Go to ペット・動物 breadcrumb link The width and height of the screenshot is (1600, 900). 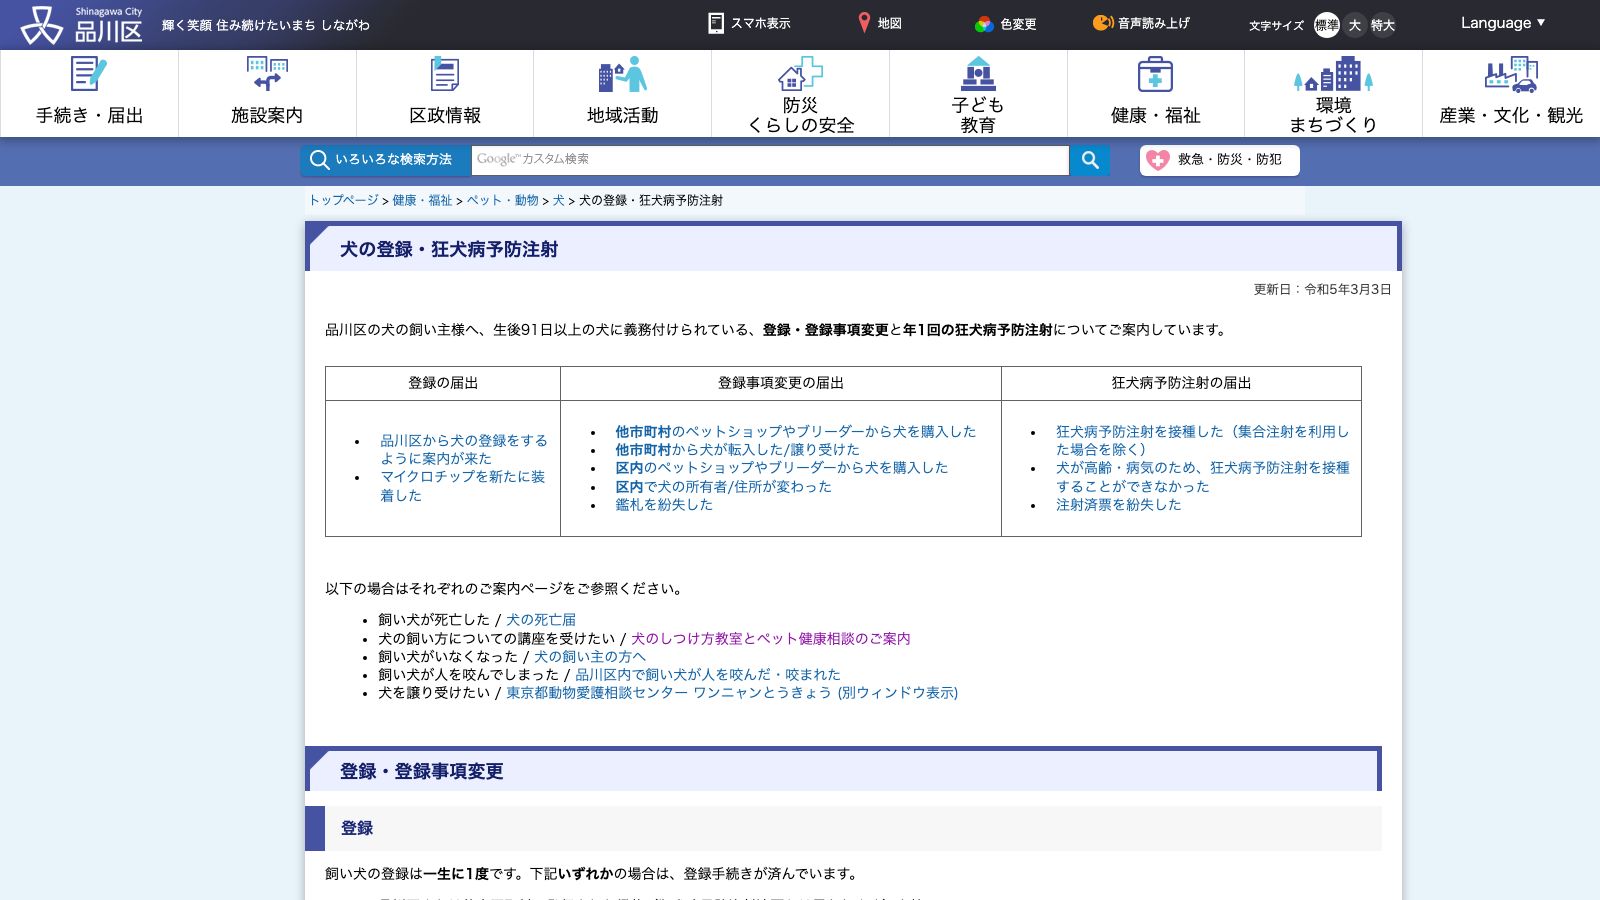pyautogui.click(x=503, y=201)
